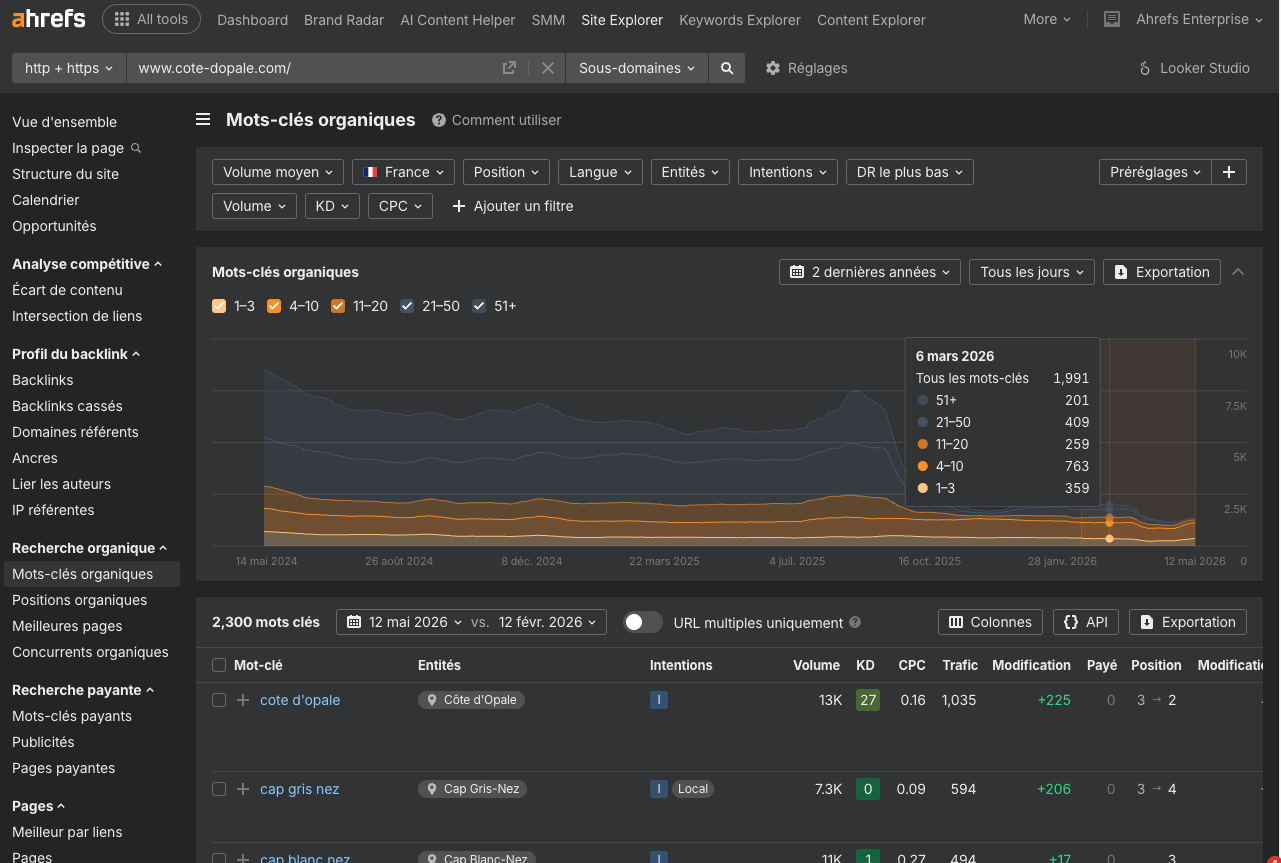Image resolution: width=1281 pixels, height=863 pixels.
Task: Click the plus button beside Préréglages
Action: pos(1229,172)
